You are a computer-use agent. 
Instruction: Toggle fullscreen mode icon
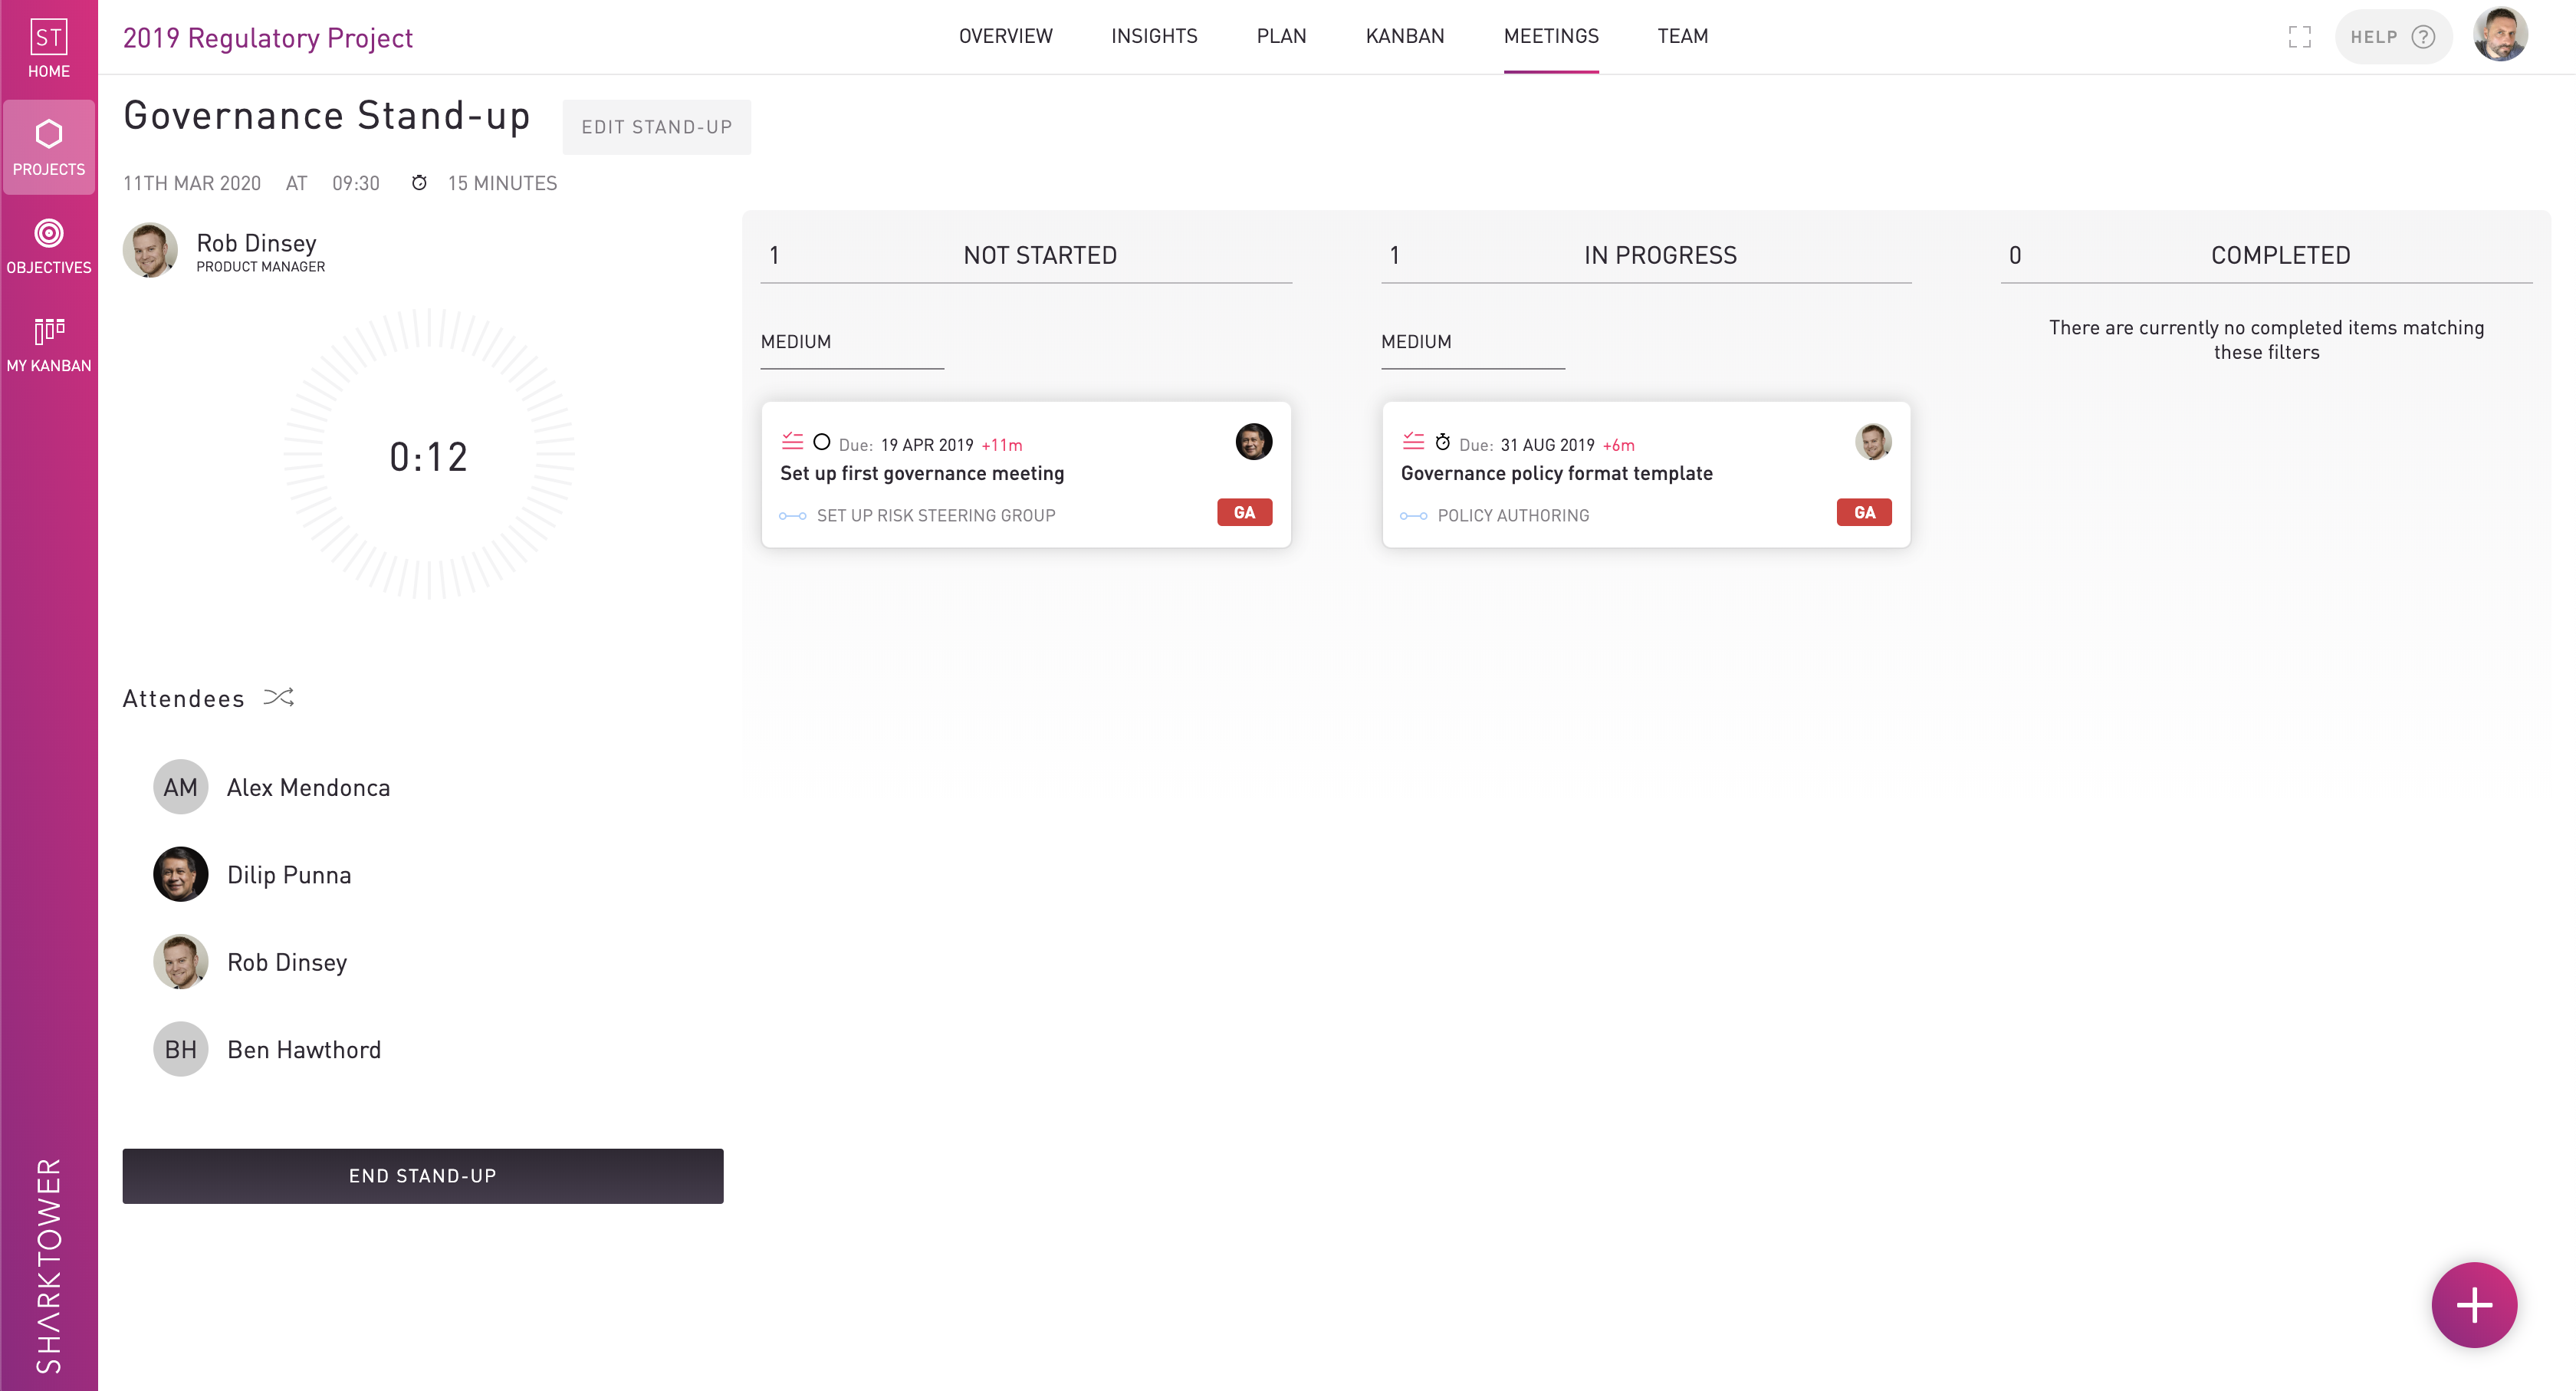(x=2299, y=37)
